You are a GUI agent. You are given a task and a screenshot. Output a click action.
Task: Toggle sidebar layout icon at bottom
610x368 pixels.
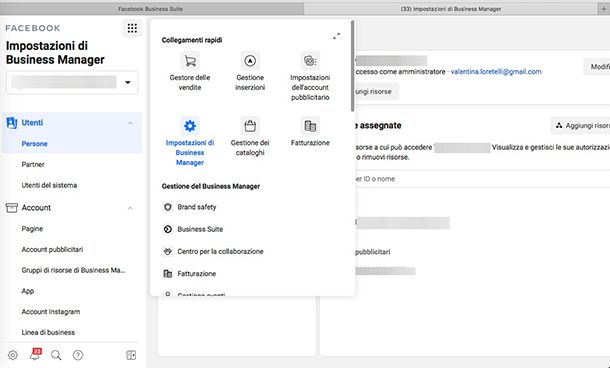(131, 355)
